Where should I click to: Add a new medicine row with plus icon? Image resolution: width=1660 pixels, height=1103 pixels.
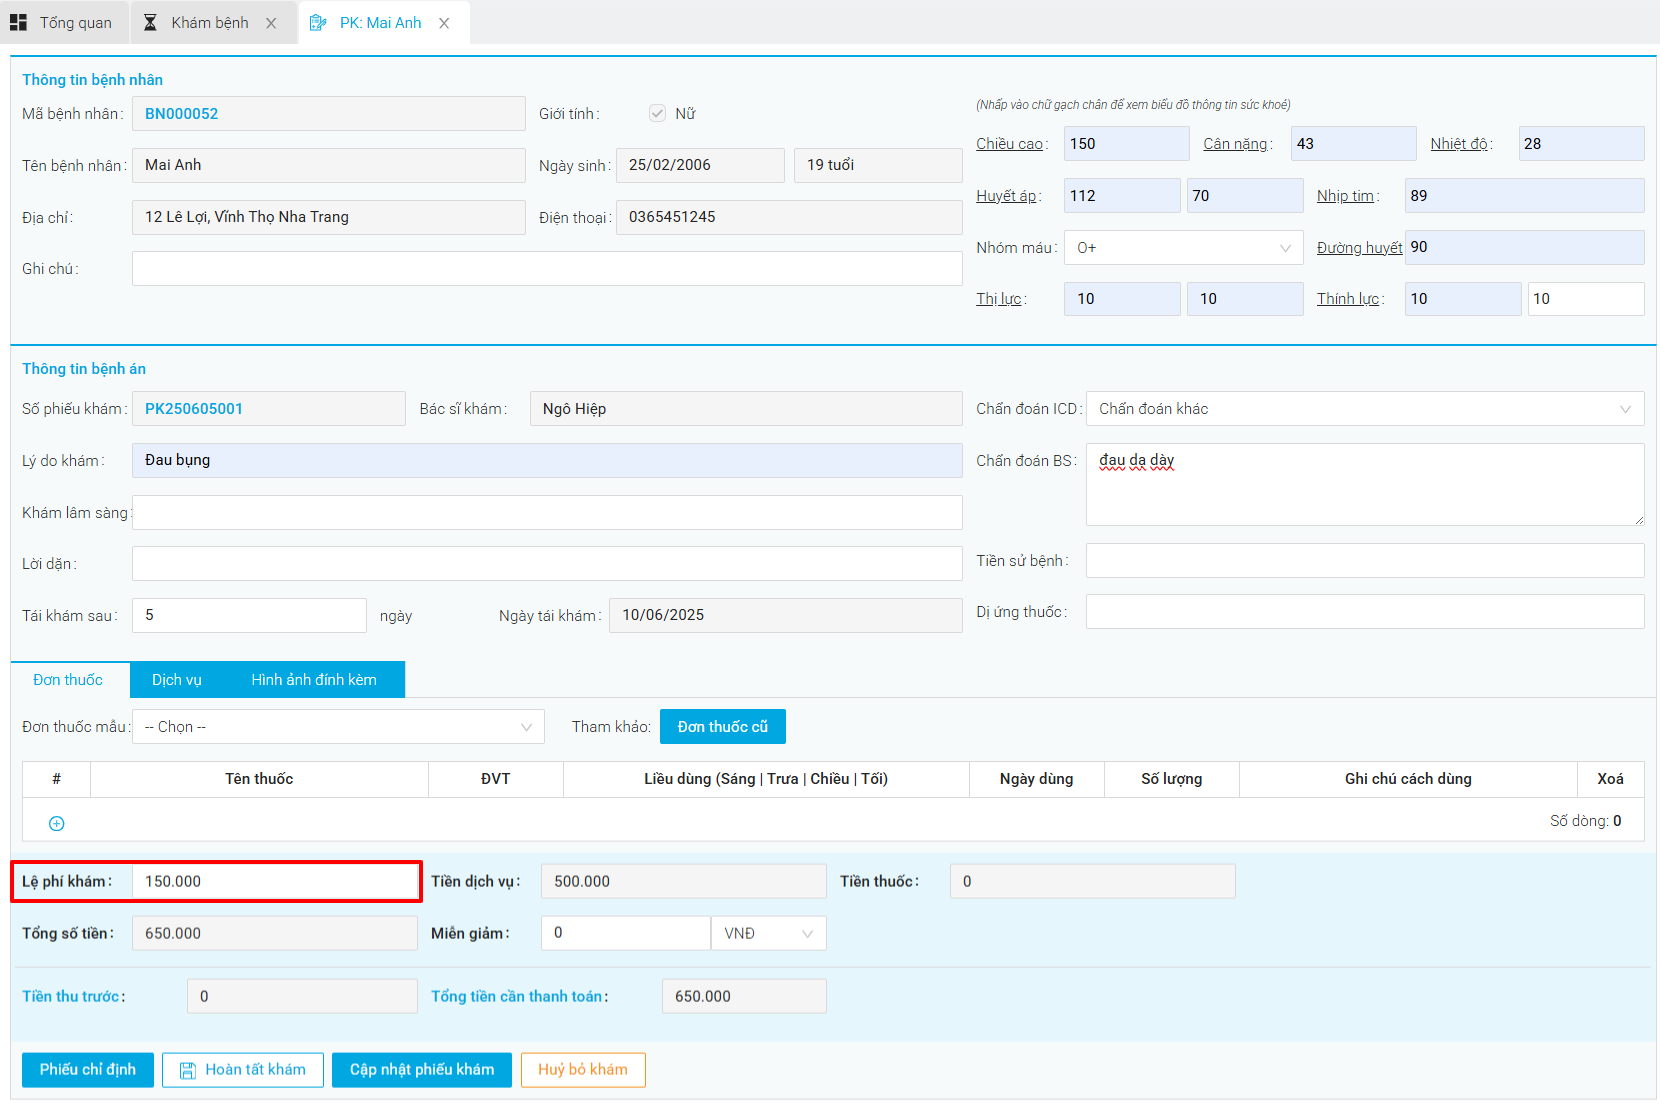57,823
